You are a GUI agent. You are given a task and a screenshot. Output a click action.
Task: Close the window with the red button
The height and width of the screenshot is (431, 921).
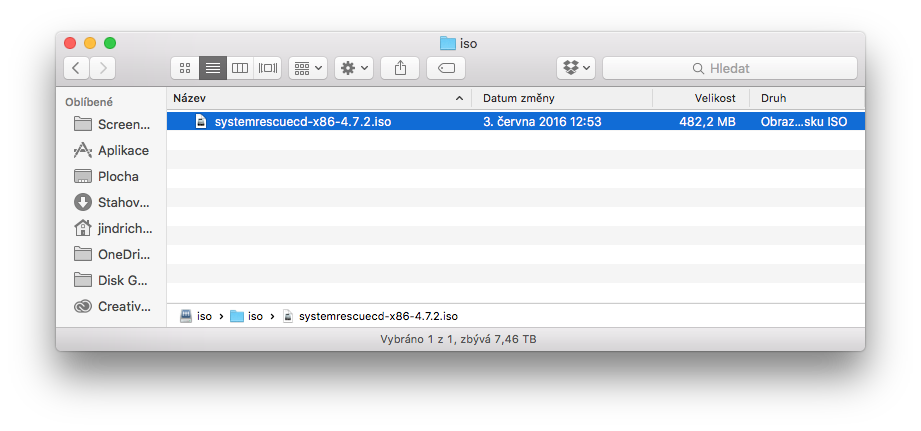click(70, 43)
